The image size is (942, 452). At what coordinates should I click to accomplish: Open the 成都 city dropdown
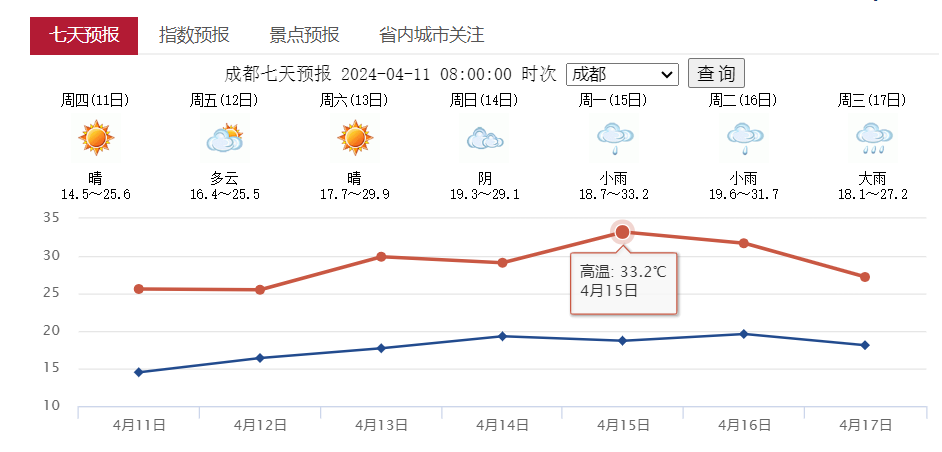pyautogui.click(x=622, y=75)
